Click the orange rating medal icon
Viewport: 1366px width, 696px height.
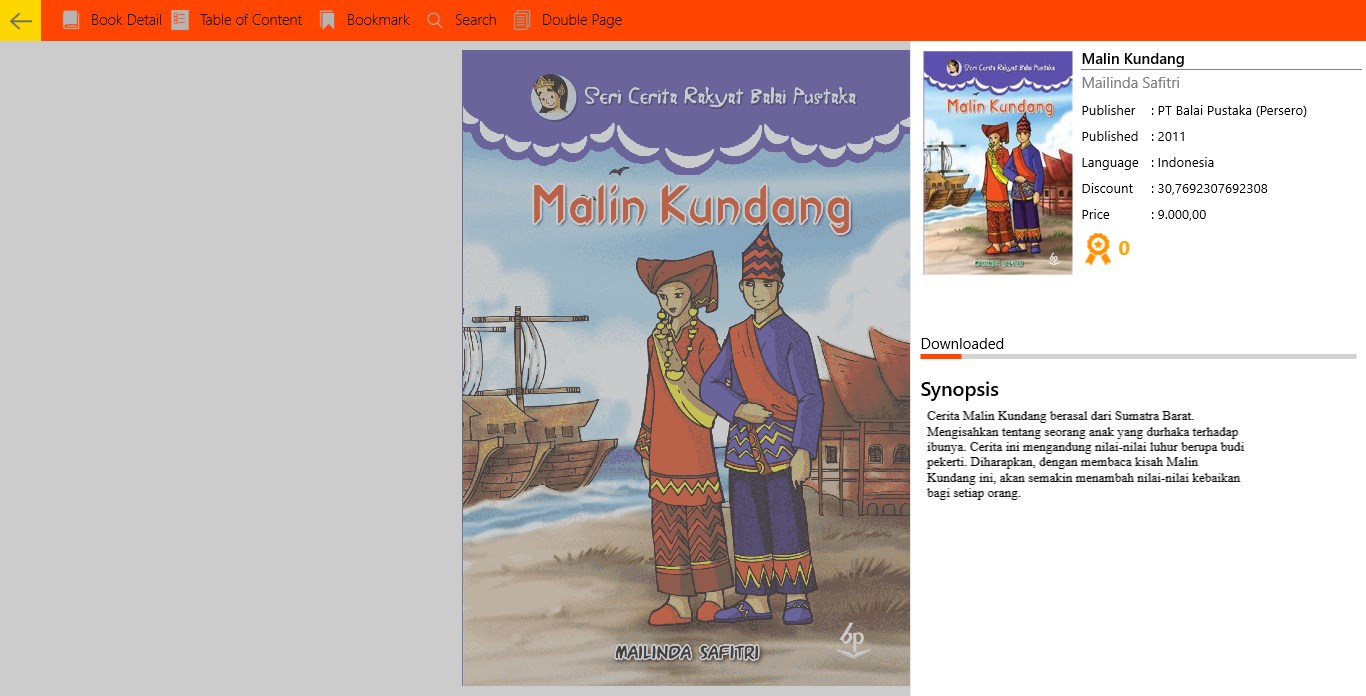pyautogui.click(x=1098, y=248)
